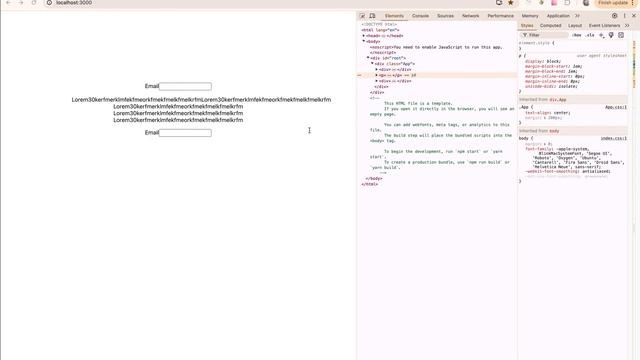Select the Layout sidebar tab
640x360 pixels.
pyautogui.click(x=575, y=26)
